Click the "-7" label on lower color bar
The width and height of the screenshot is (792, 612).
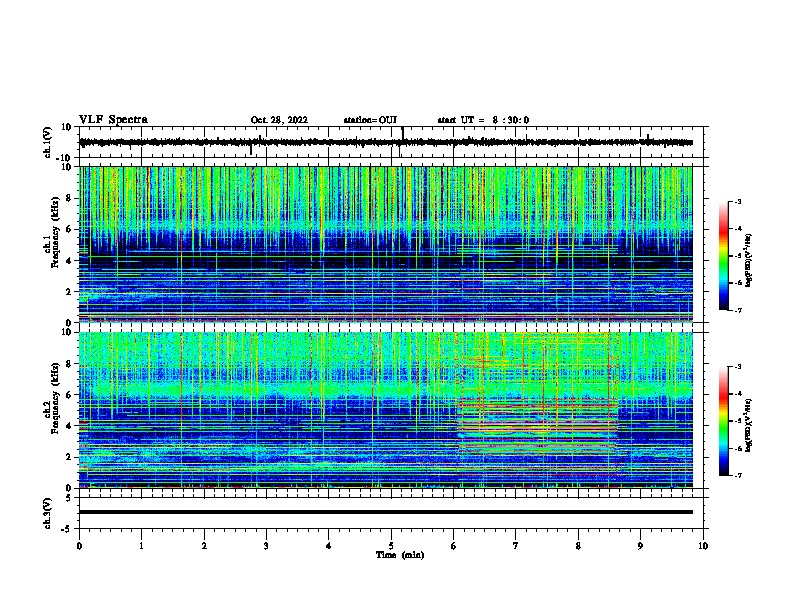pyautogui.click(x=738, y=475)
